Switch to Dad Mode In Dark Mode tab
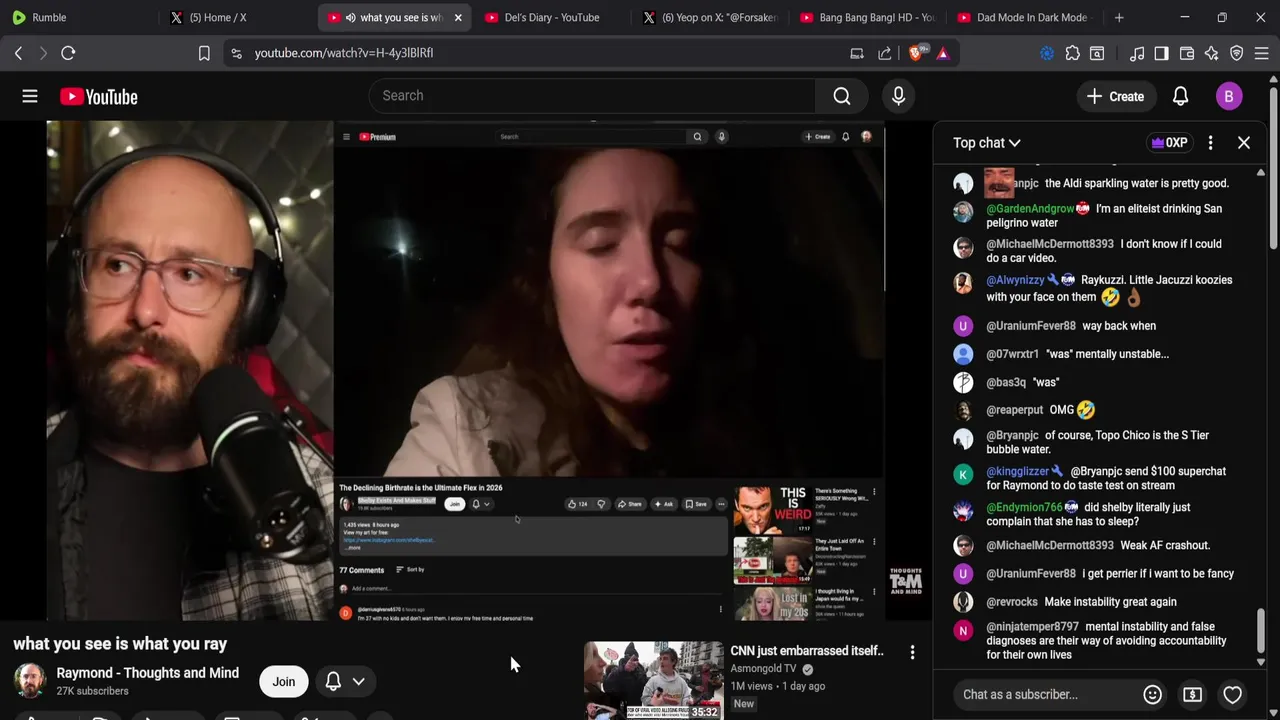 tap(1024, 17)
